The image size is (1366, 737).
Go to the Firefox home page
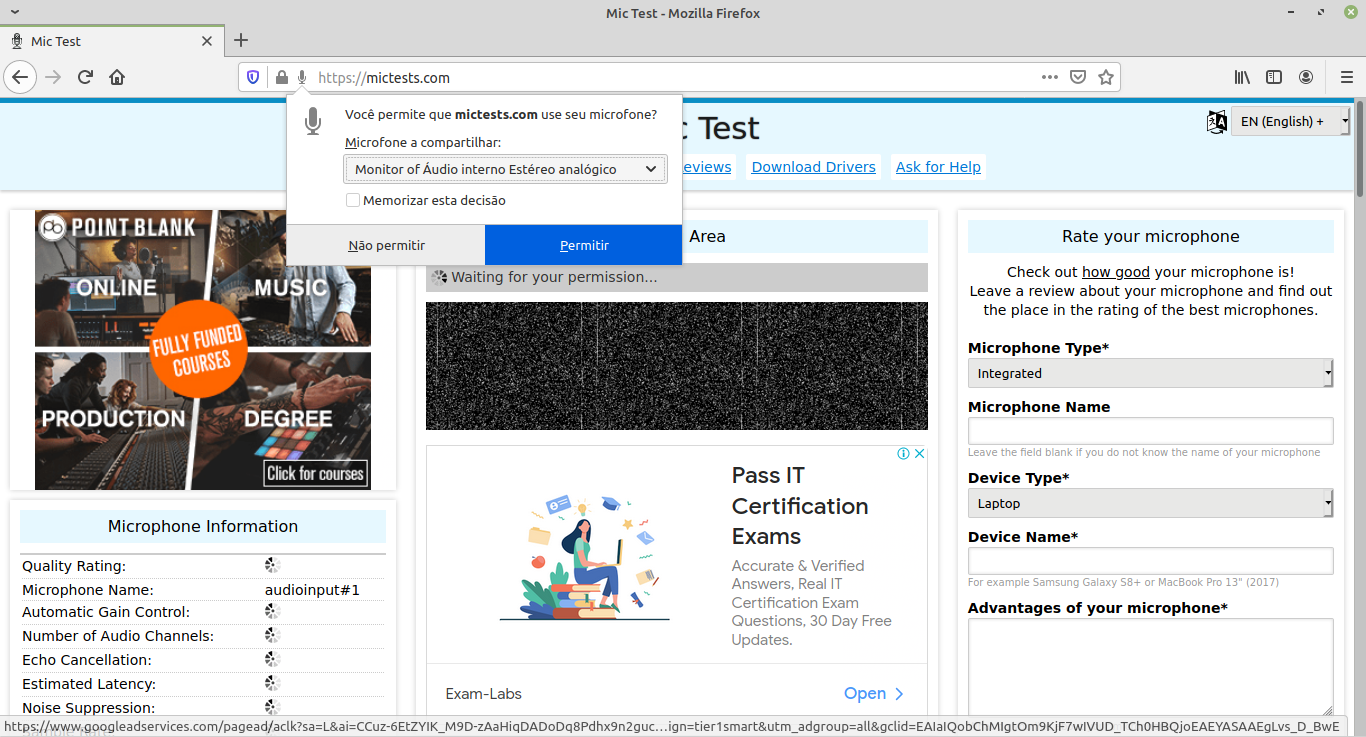point(117,77)
